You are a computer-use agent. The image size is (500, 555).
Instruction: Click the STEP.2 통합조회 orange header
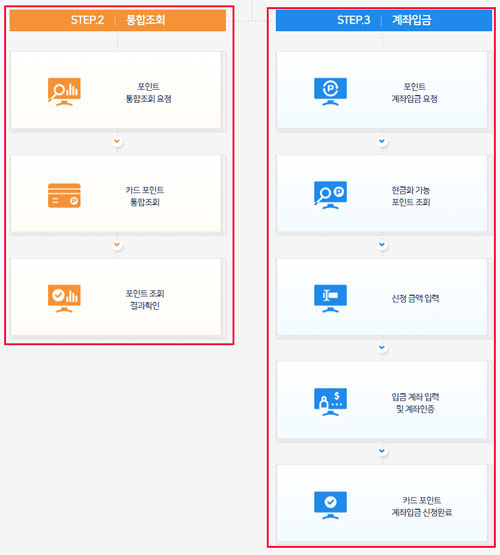pos(118,20)
